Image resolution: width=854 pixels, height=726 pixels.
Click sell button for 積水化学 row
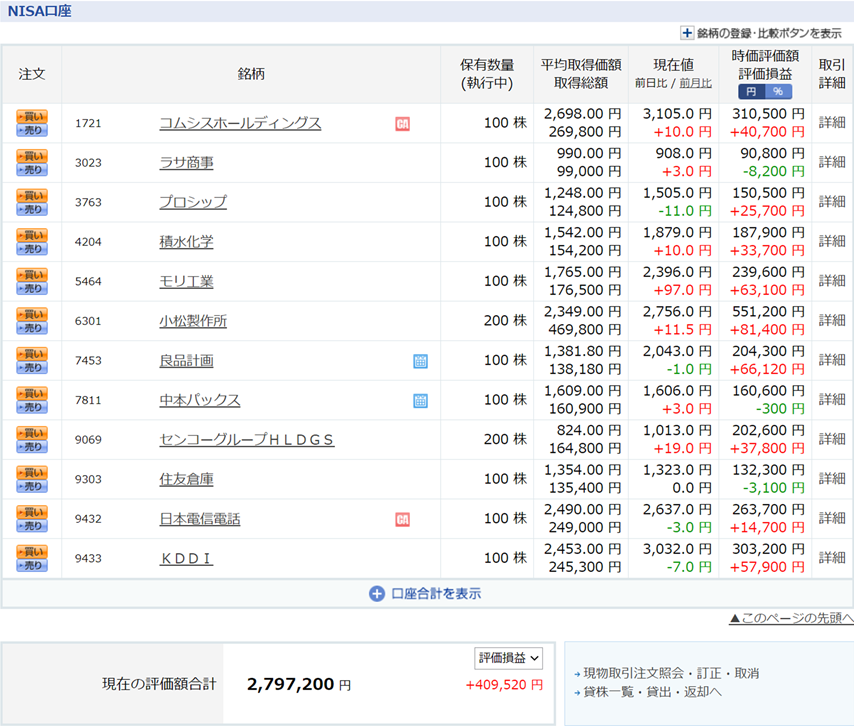pos(32,249)
